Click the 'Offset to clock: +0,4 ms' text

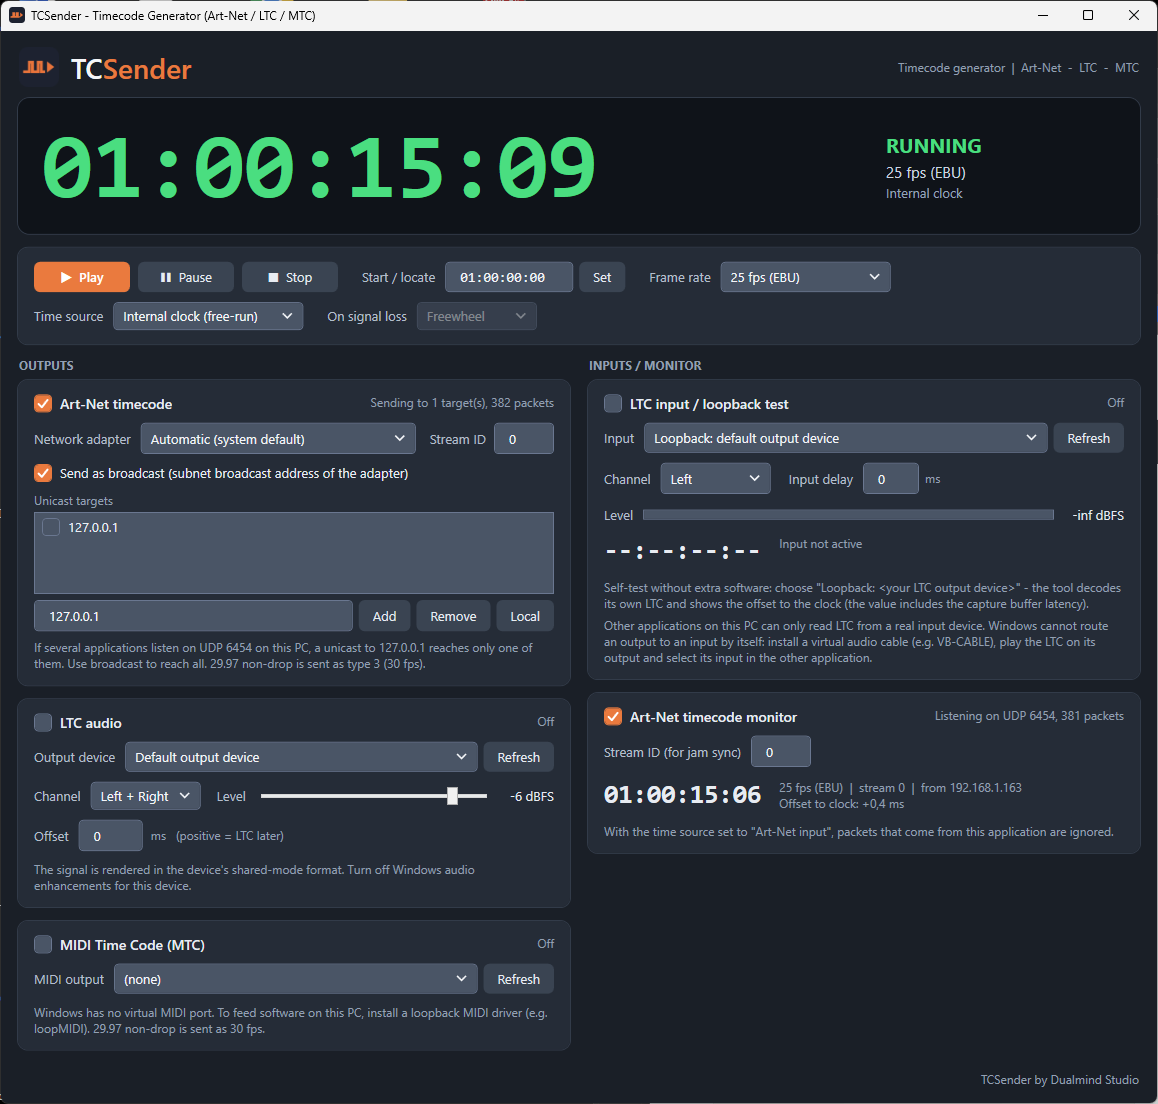841,803
